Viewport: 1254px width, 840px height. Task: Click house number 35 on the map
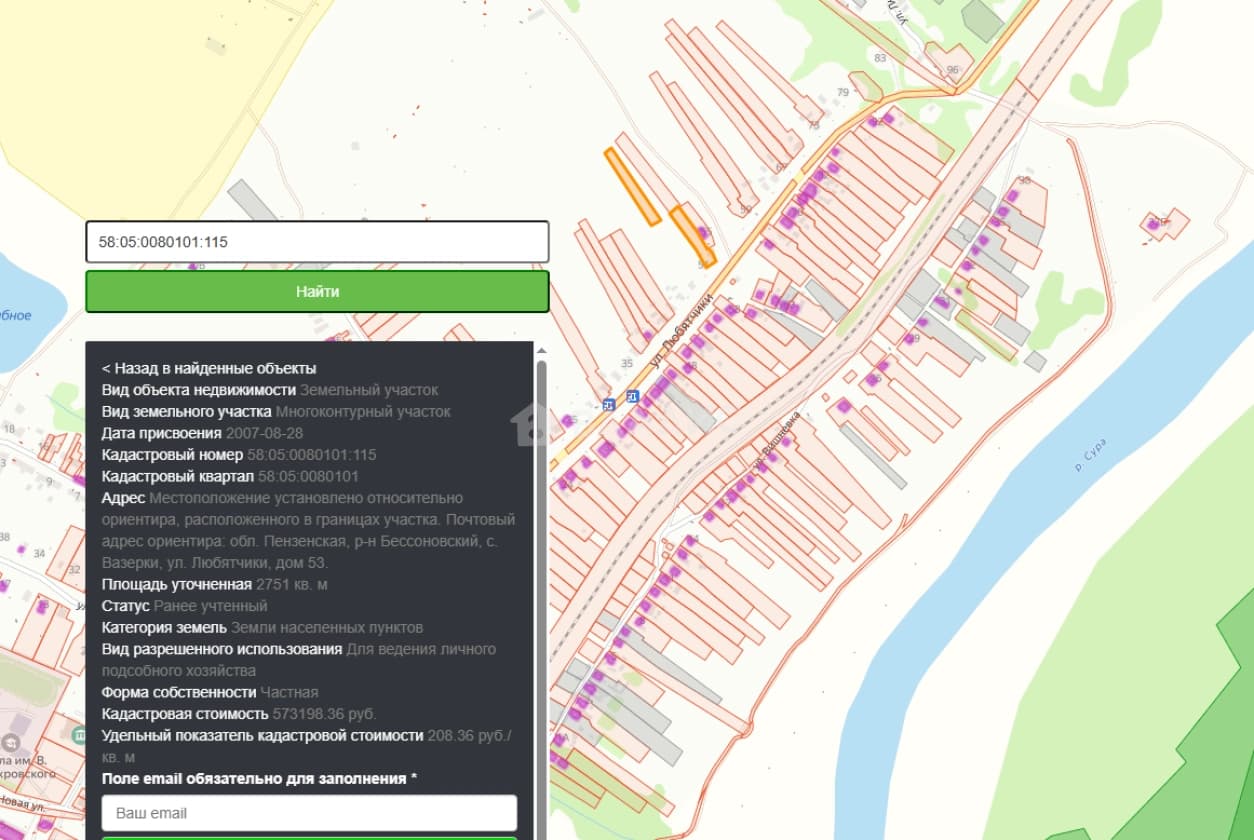tap(627, 363)
